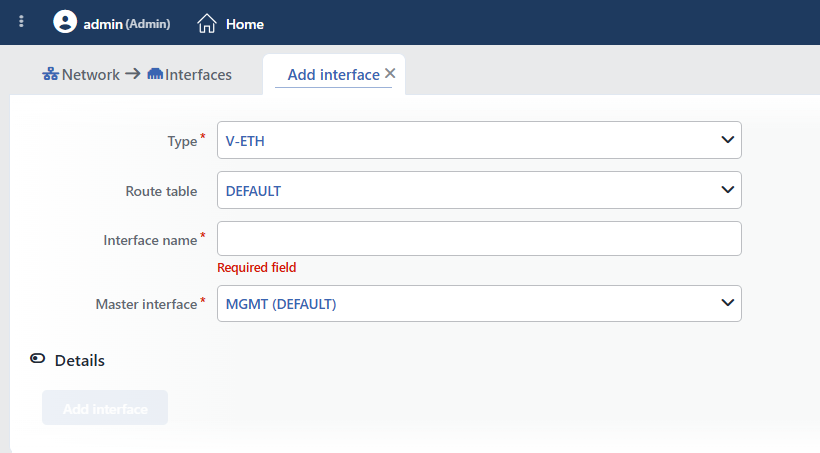
Task: Click the Master interface field label
Action: tap(146, 304)
